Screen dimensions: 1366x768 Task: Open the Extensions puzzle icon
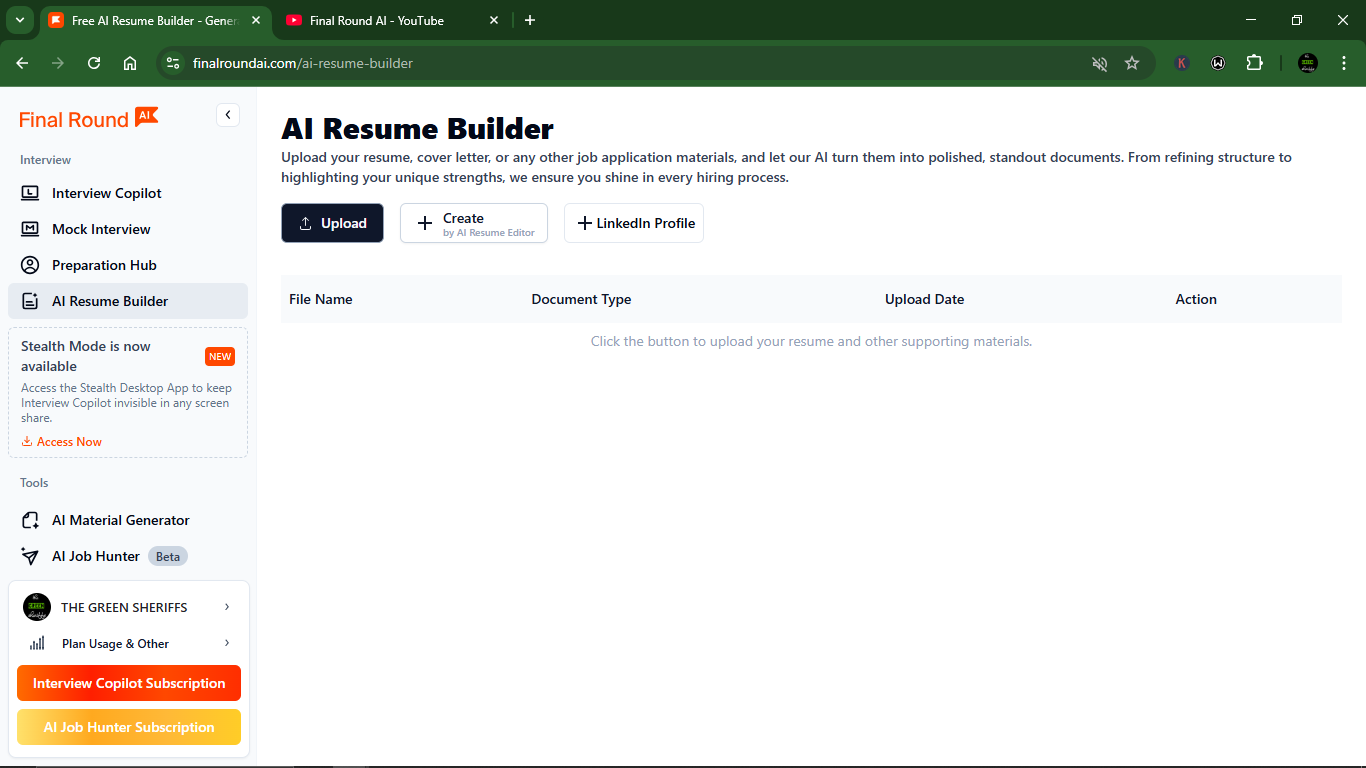tap(1254, 63)
